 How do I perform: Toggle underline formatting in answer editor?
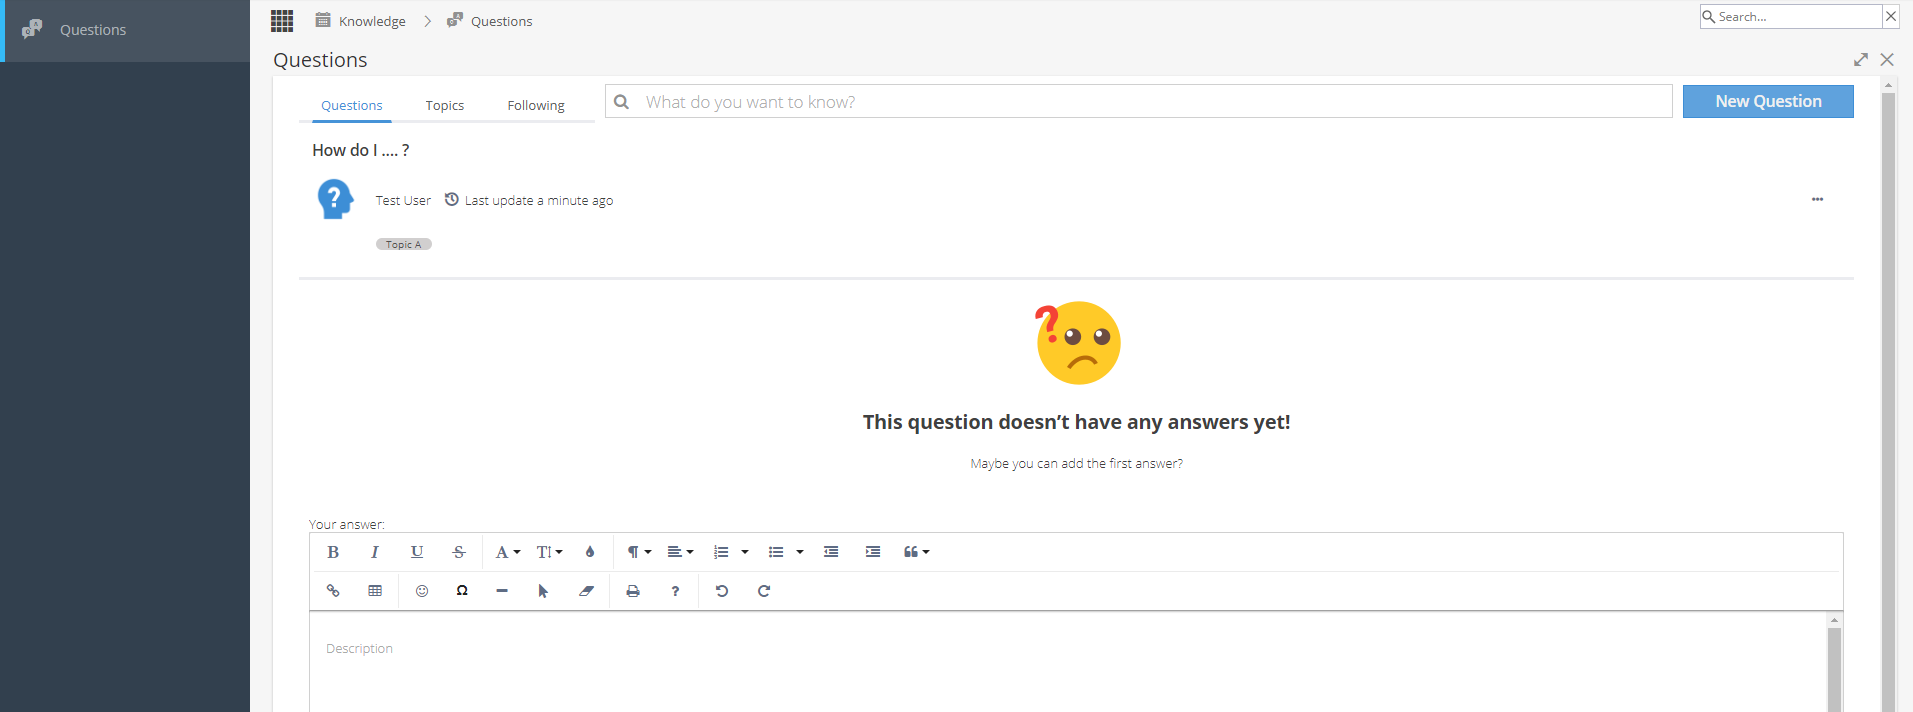(x=417, y=552)
